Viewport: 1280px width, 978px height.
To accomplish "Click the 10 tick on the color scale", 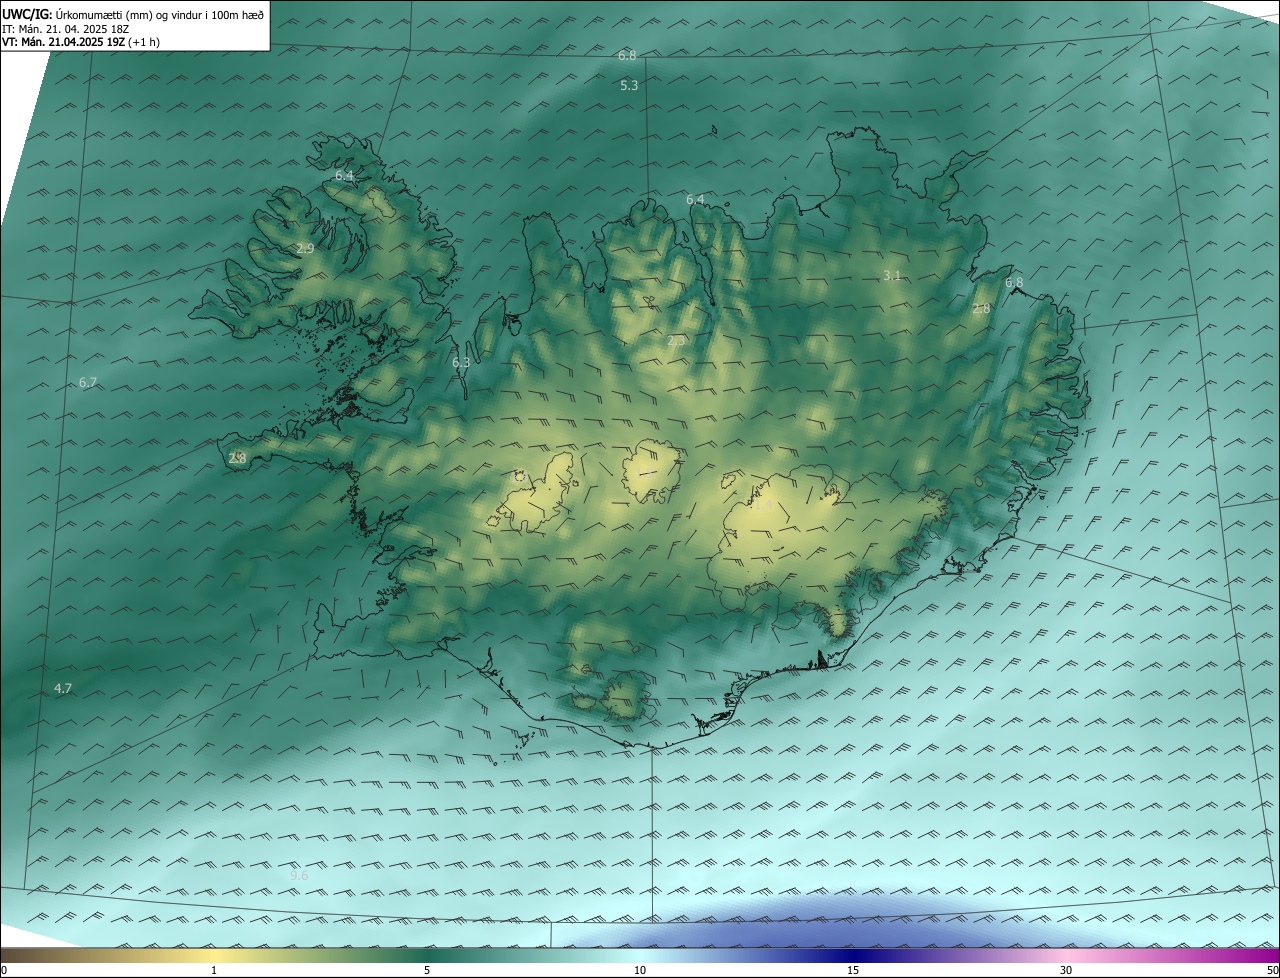I will (640, 970).
